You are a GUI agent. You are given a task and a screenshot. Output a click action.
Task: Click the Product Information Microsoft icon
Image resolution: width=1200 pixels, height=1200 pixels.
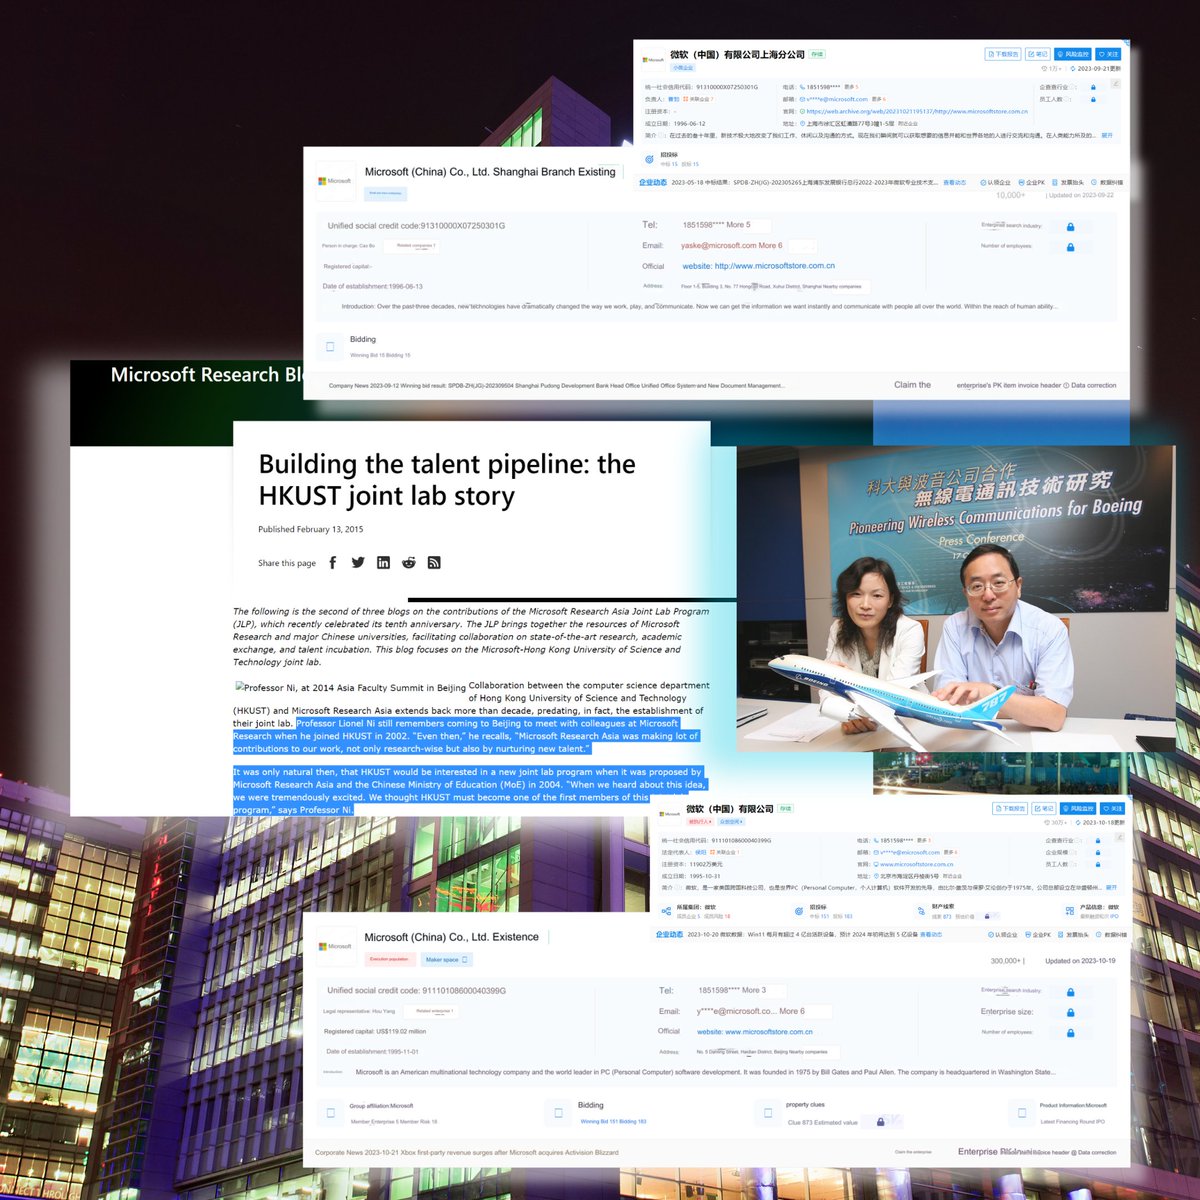tap(1020, 1112)
